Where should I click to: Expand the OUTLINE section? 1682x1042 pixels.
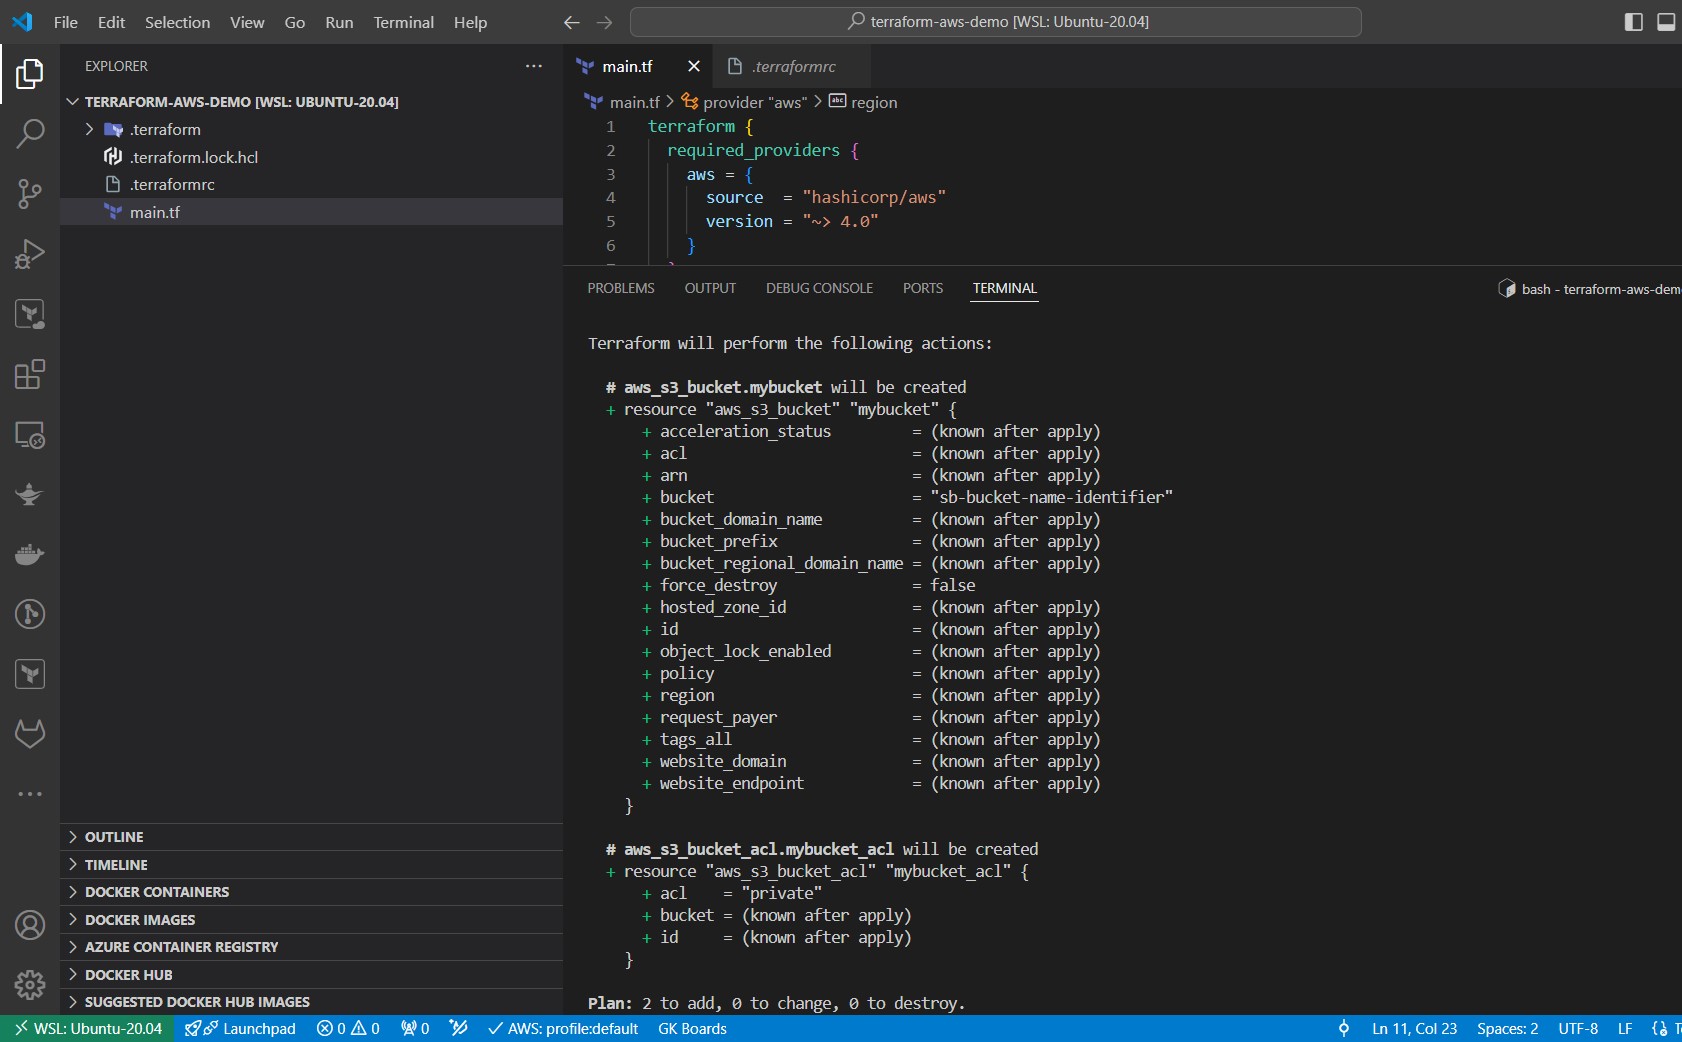point(113,837)
